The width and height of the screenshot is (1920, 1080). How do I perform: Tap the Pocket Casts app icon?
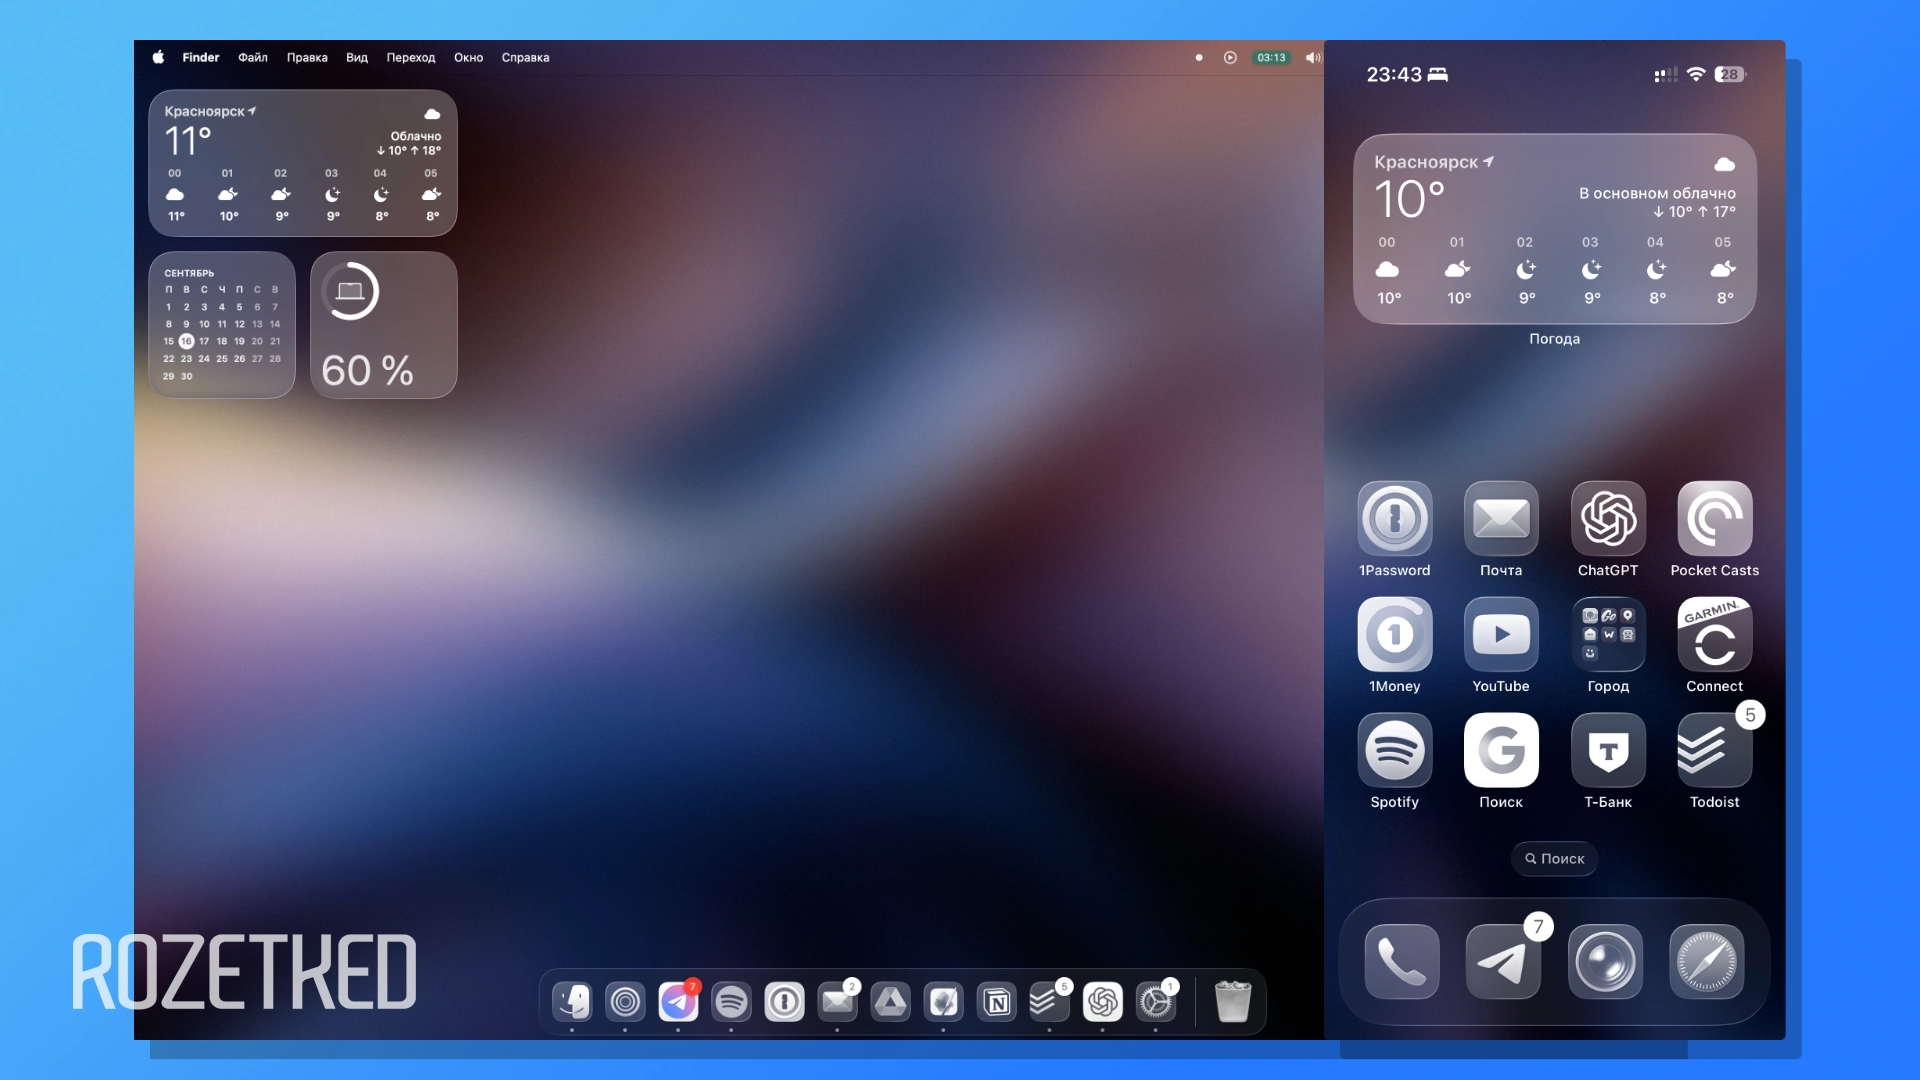pyautogui.click(x=1714, y=518)
